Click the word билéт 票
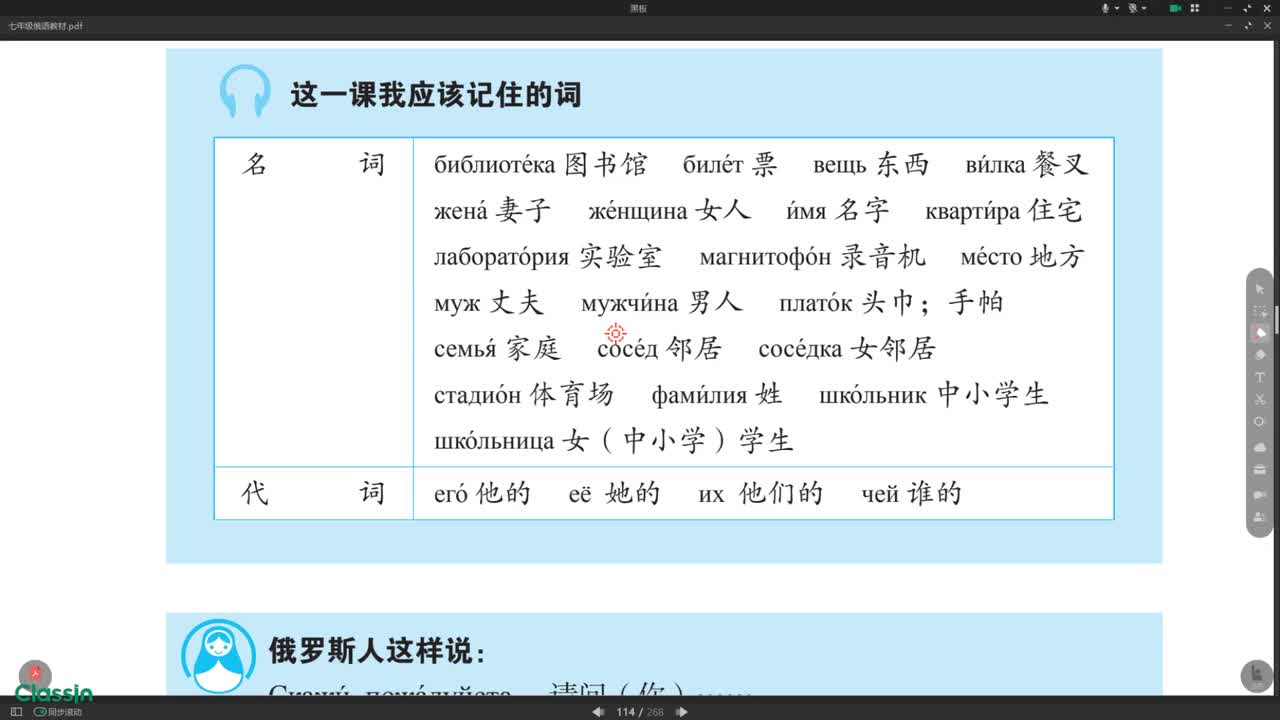 [x=730, y=164]
